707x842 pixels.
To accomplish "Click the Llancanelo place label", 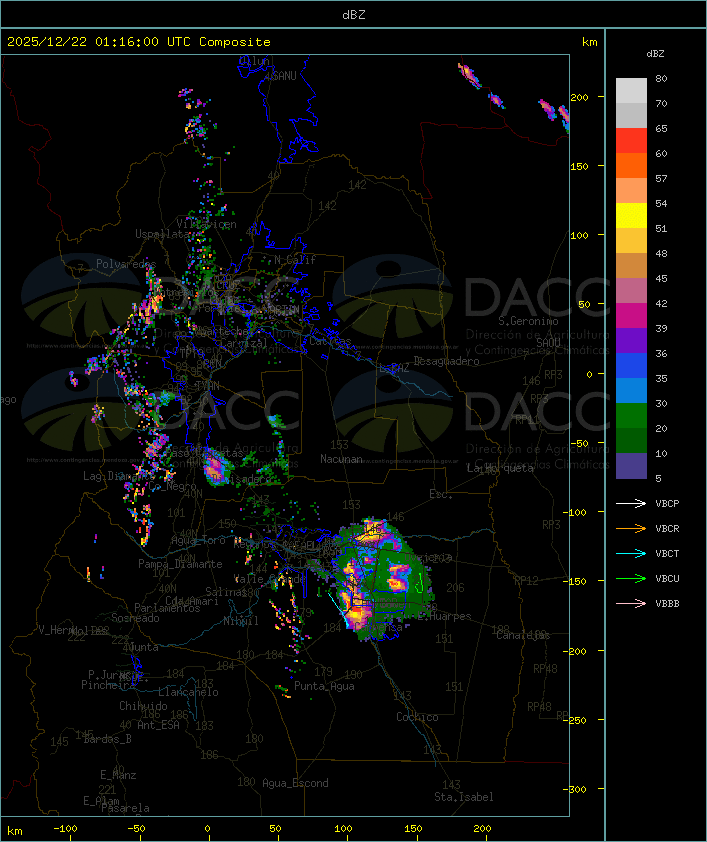I will (188, 692).
